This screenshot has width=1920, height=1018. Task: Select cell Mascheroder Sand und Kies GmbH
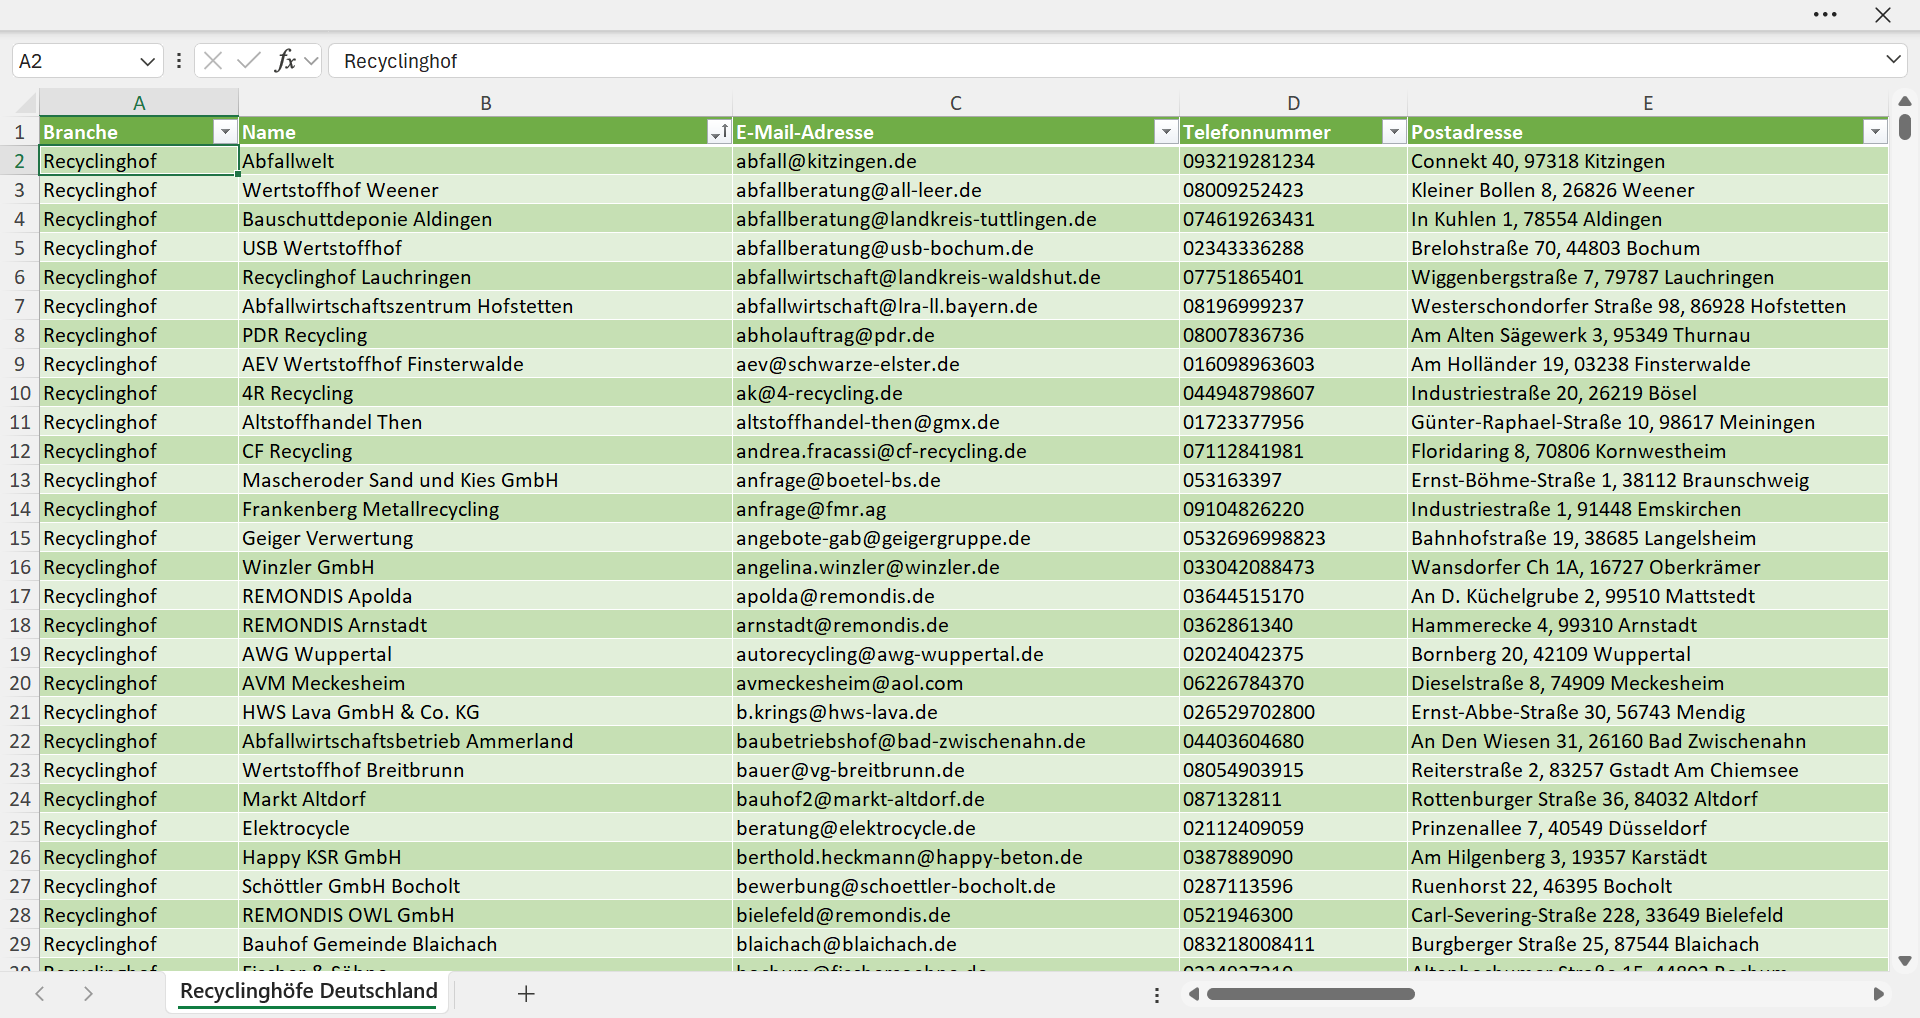(x=486, y=480)
